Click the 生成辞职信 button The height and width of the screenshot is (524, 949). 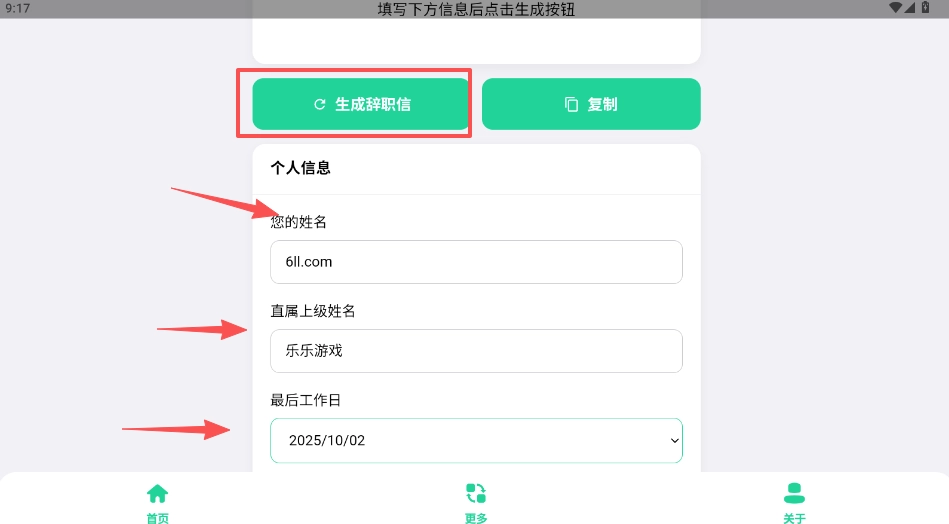point(361,104)
